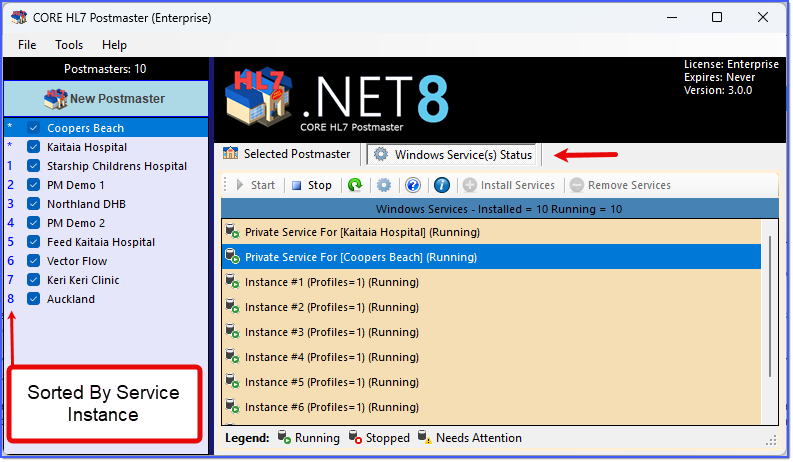Select 'Auckland' in postmaster list
Viewport: 793px width, 462px height.
pos(71,299)
